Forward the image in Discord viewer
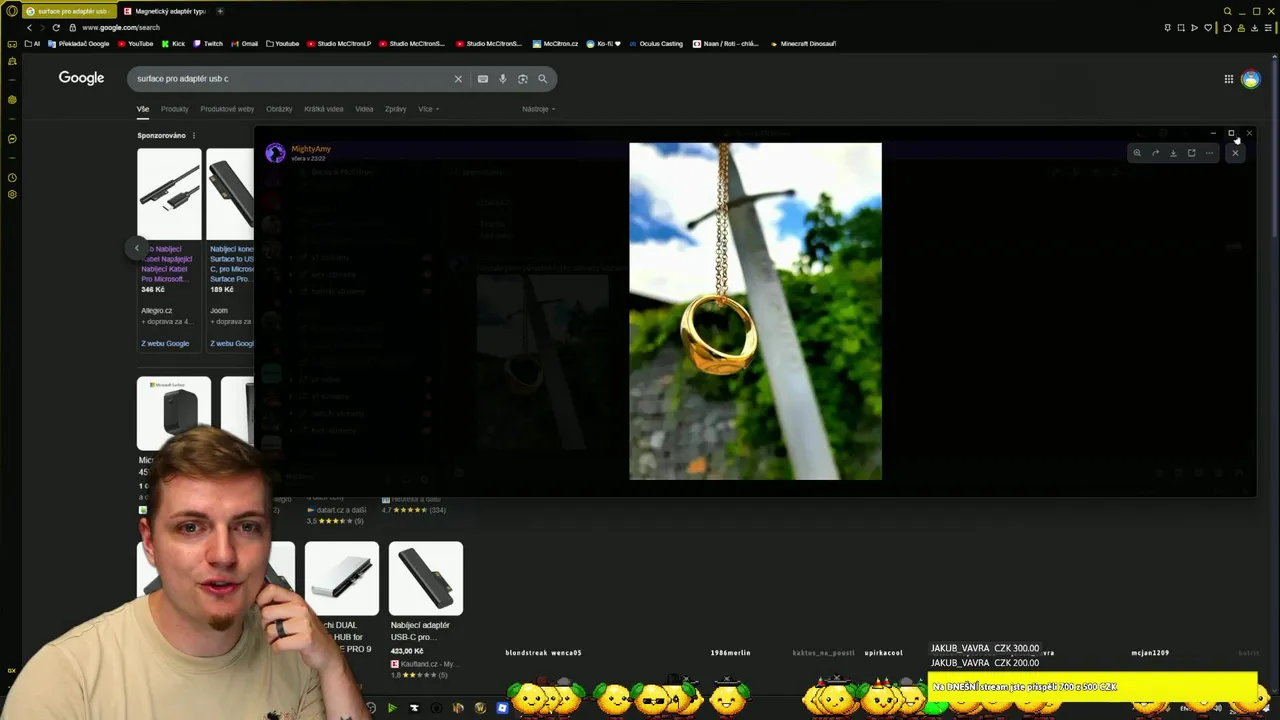Viewport: 1280px width, 720px height. coord(1155,153)
